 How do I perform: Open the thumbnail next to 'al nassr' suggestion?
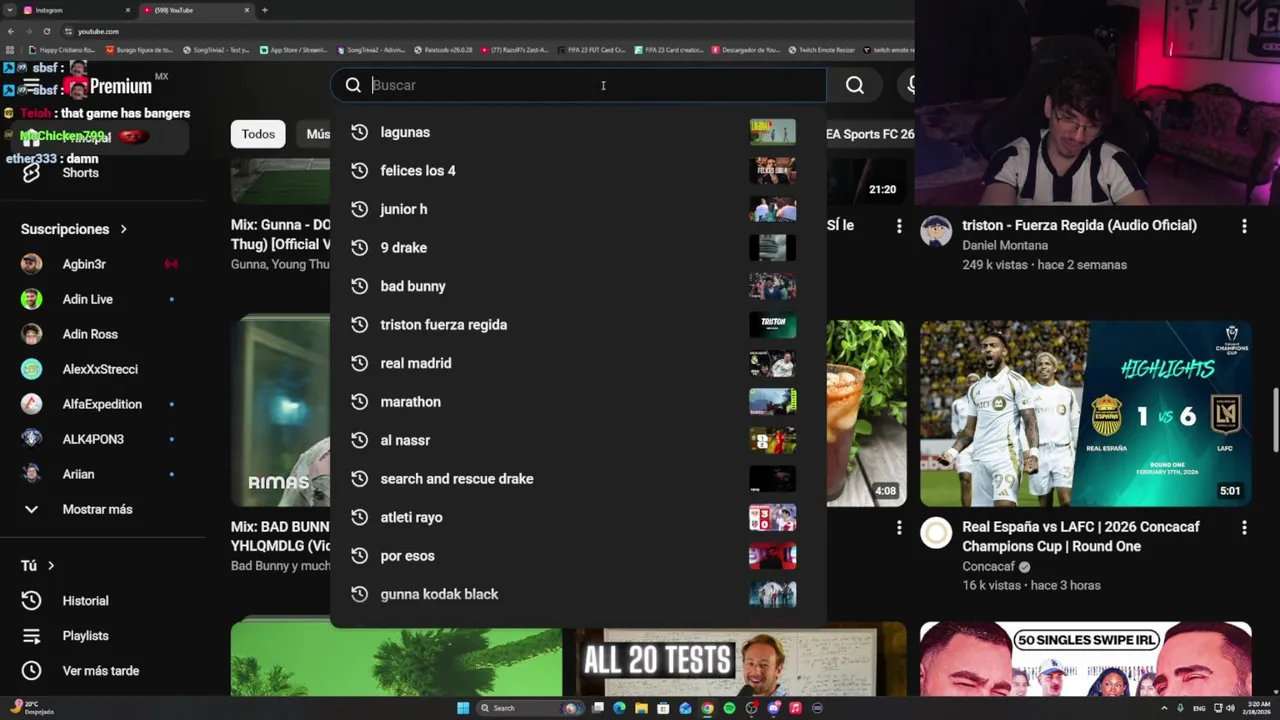[773, 440]
